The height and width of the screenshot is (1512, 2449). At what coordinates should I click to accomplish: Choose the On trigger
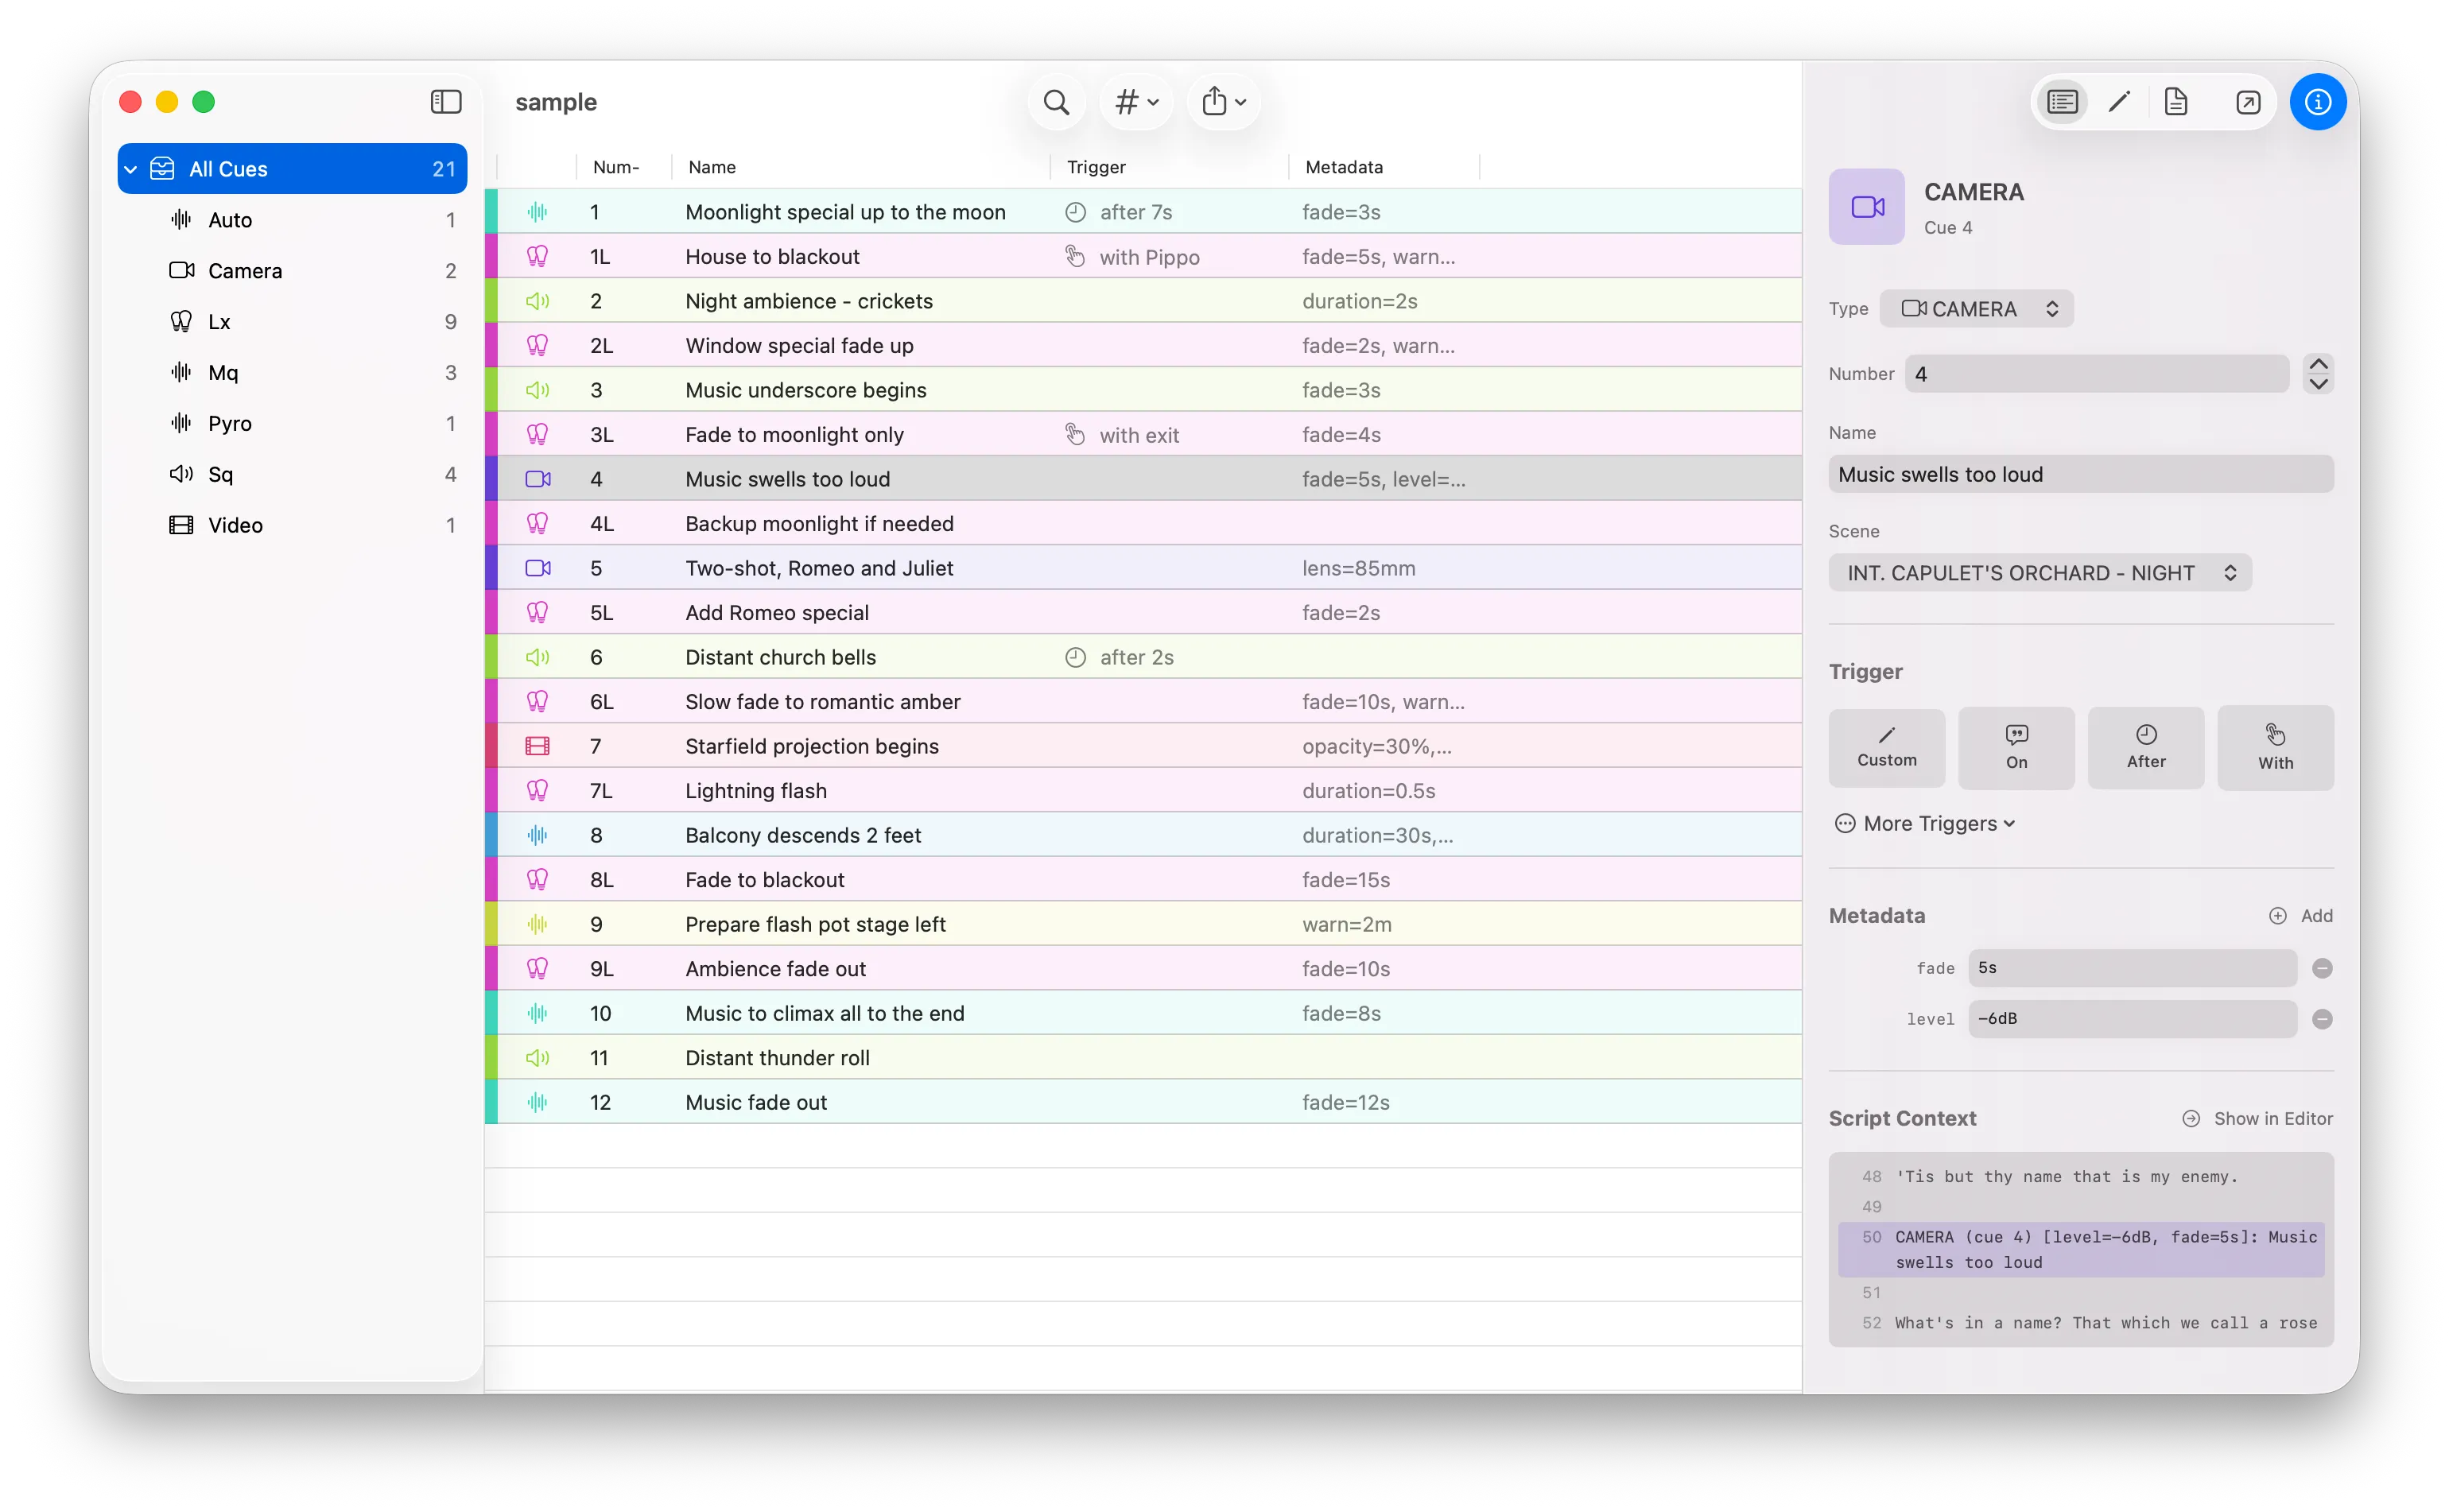click(x=2016, y=748)
